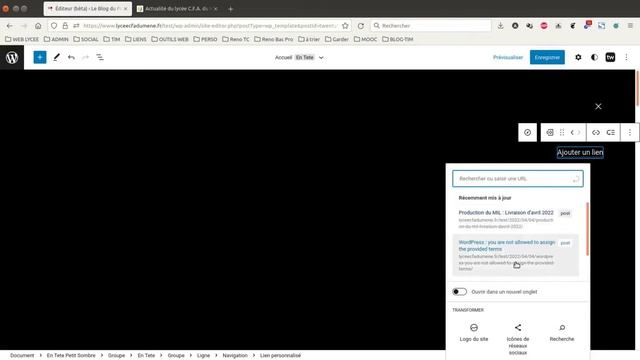Image resolution: width=640 pixels, height=360 pixels.
Task: Bookmark this page with the star
Action: (345, 26)
